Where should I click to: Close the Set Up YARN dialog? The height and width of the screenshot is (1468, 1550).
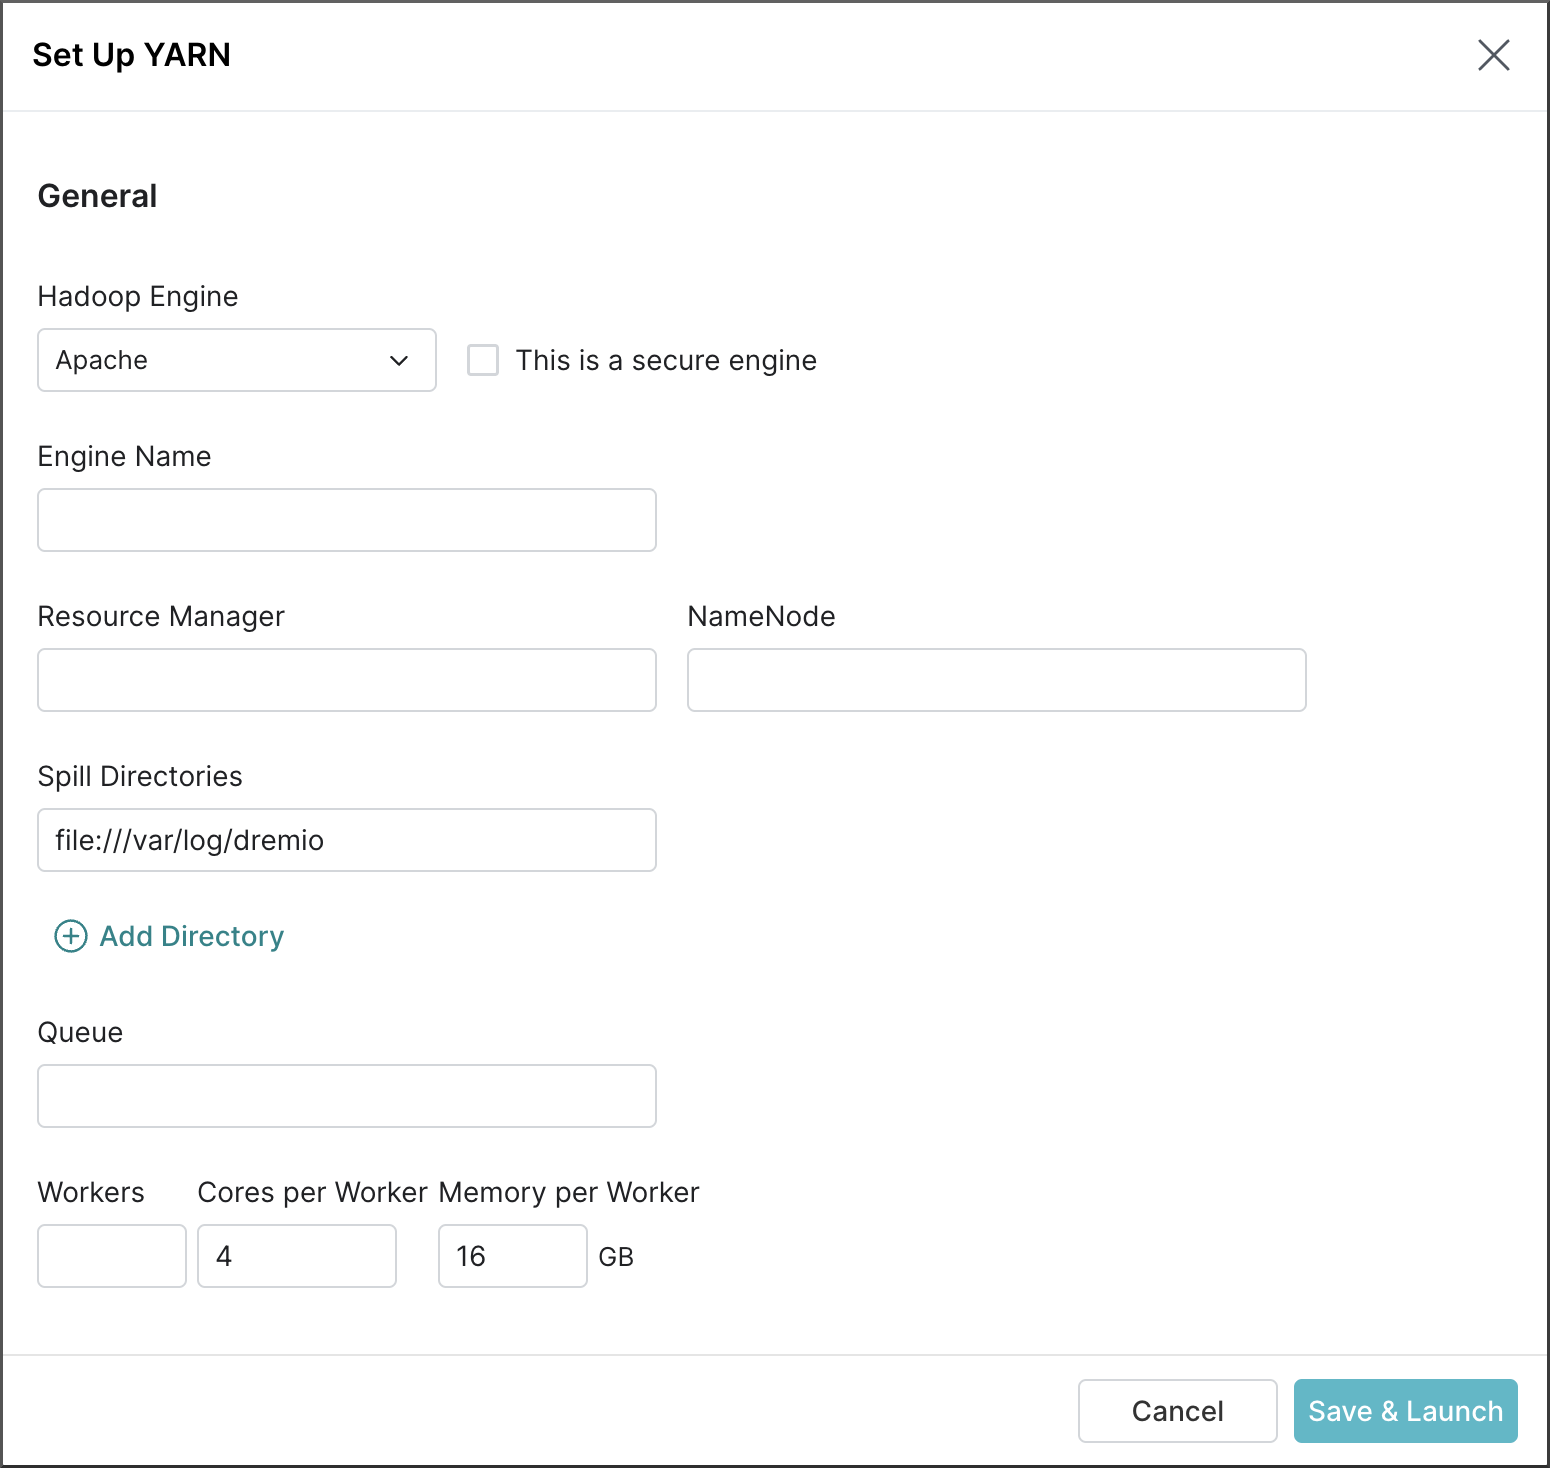[1493, 55]
